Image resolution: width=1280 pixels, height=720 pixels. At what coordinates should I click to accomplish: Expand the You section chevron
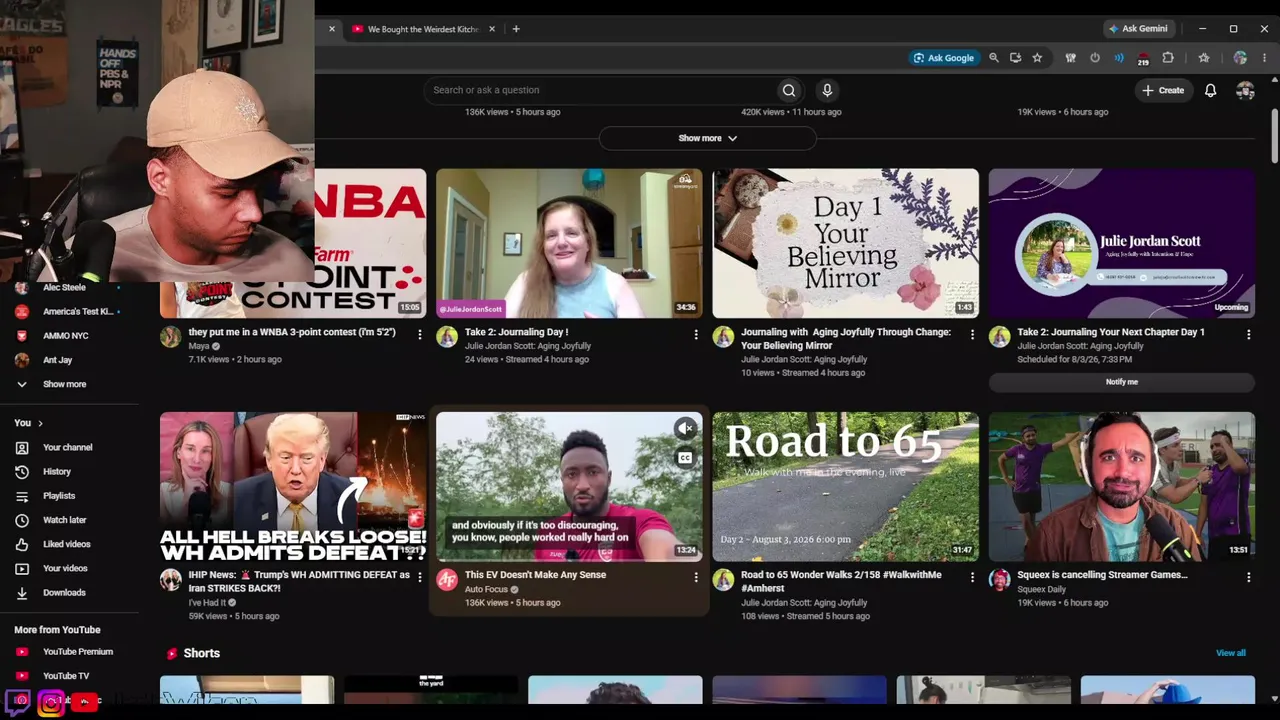click(40, 423)
